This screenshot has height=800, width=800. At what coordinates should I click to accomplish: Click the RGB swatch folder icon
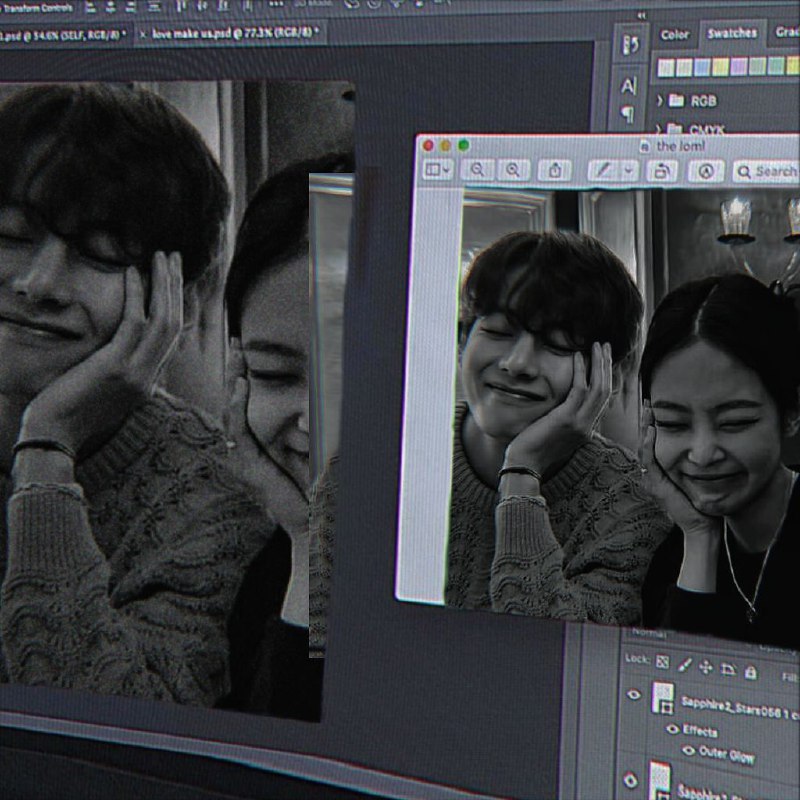point(676,100)
